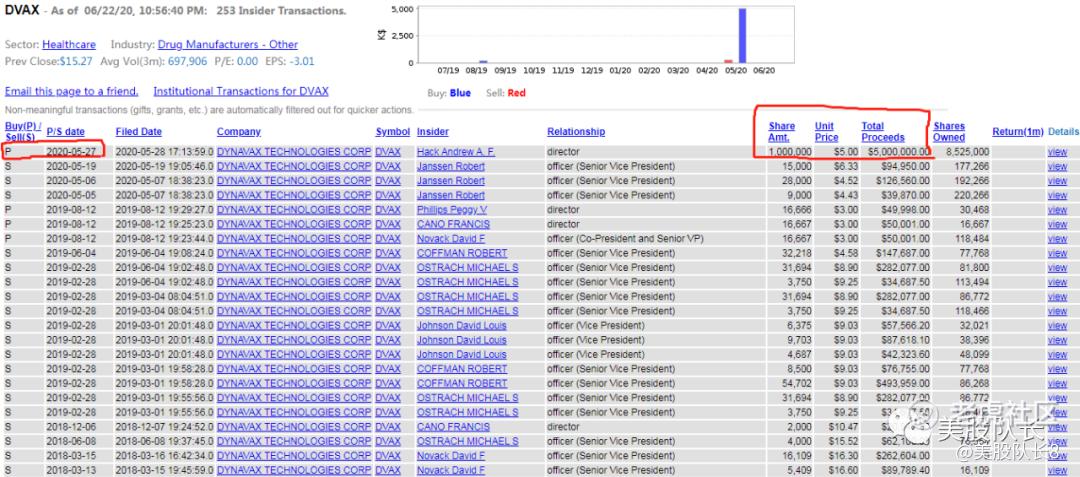Open Institutional Transactions for DVAX link
This screenshot has height=477, width=1080.
click(241, 91)
